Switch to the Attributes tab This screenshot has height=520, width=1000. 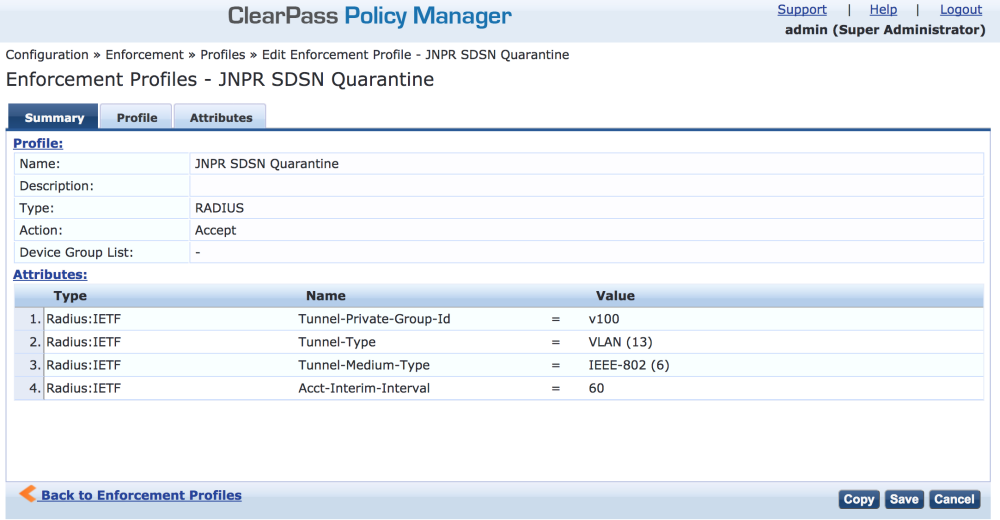click(221, 117)
